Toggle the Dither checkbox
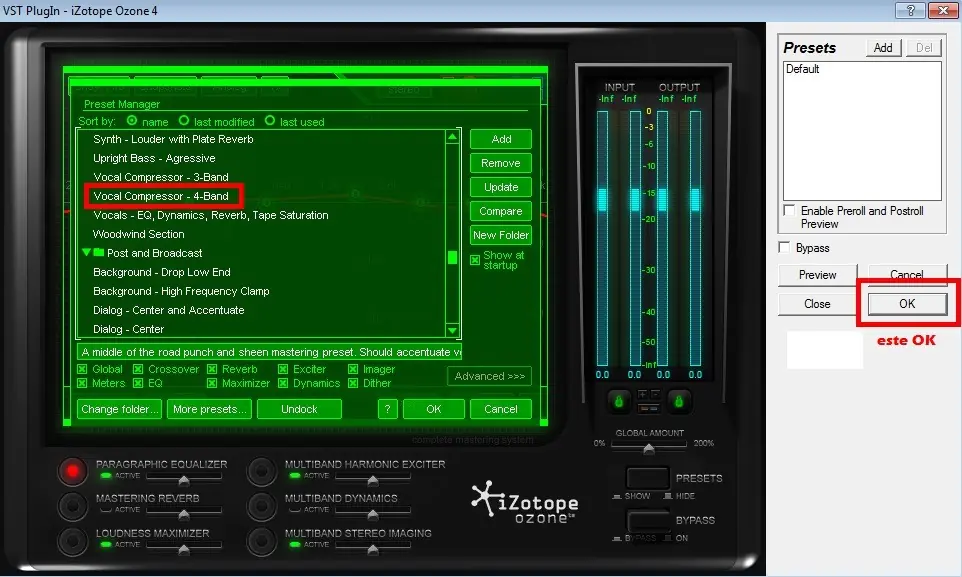The height and width of the screenshot is (577, 962). click(353, 383)
